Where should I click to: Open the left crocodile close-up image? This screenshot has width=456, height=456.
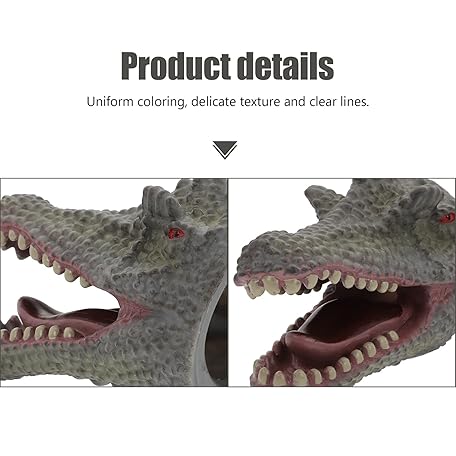pos(114,283)
